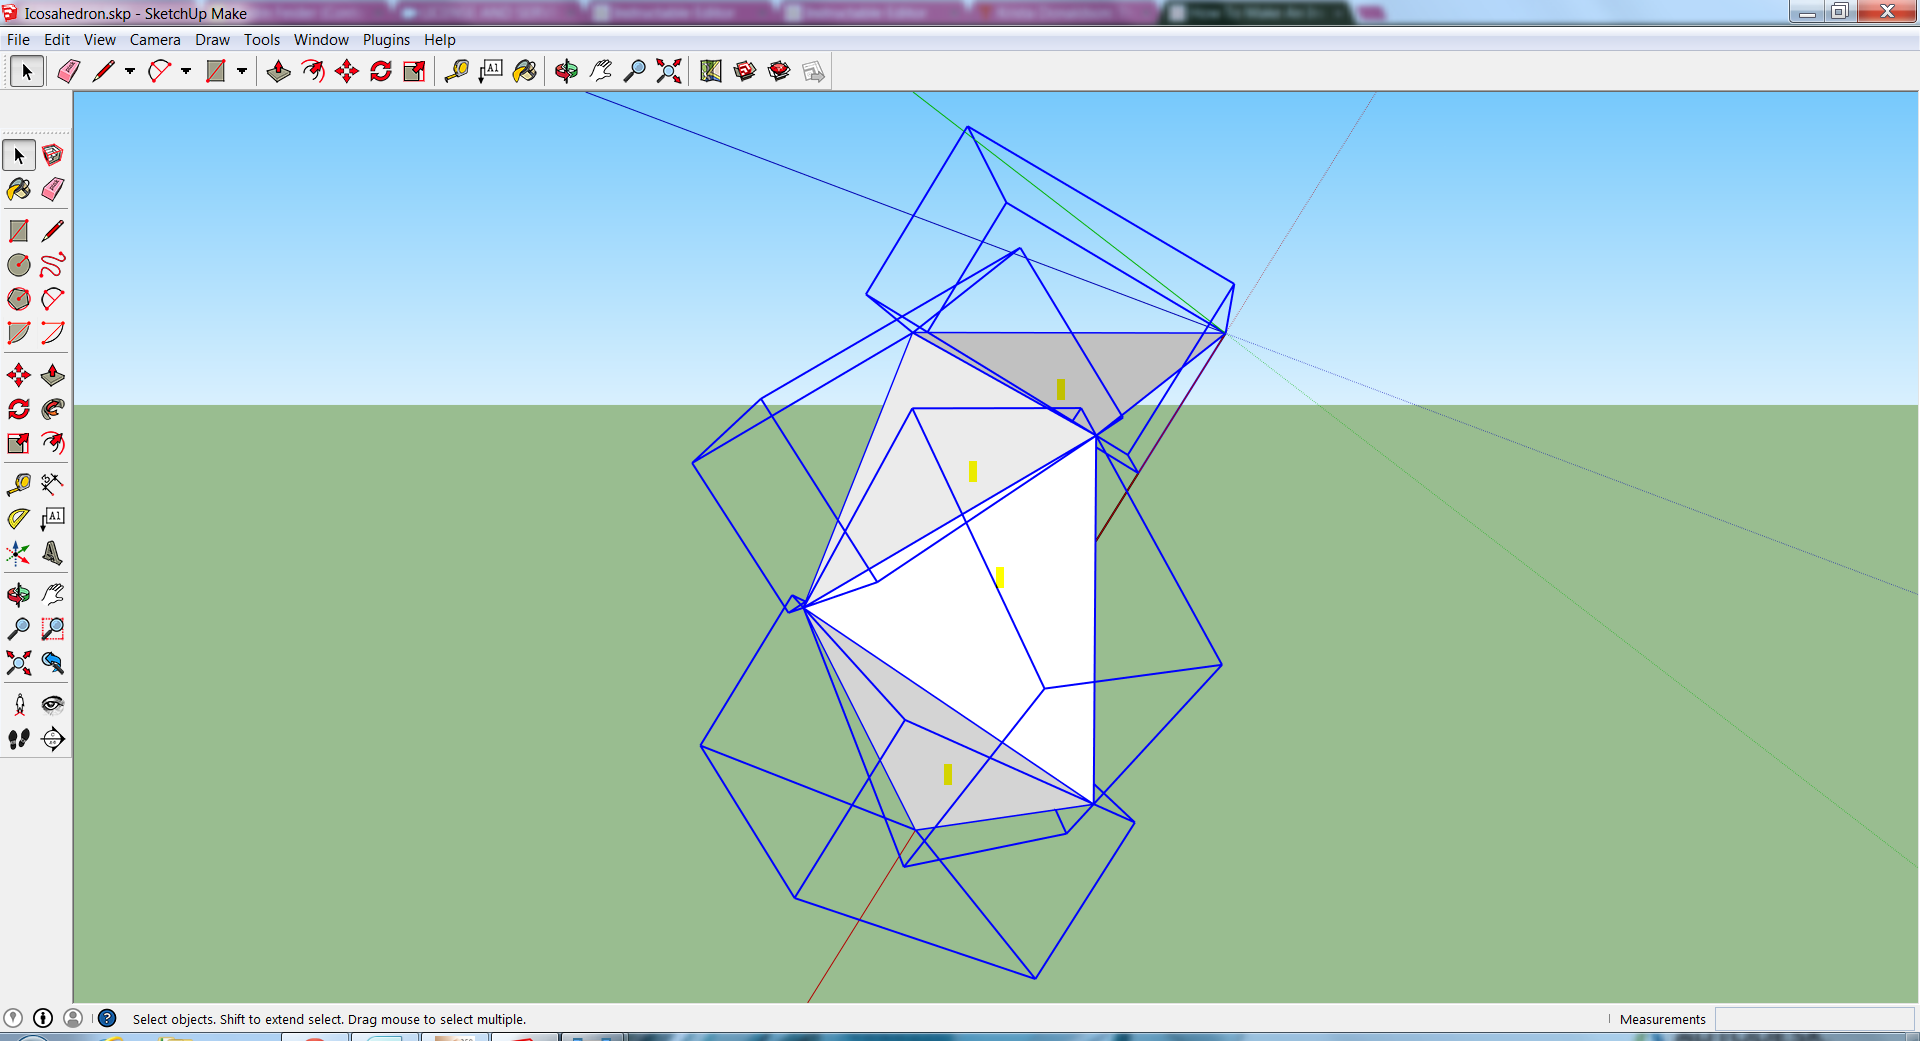Pick the Protractor tool
This screenshot has width=1920, height=1041.
point(19,518)
